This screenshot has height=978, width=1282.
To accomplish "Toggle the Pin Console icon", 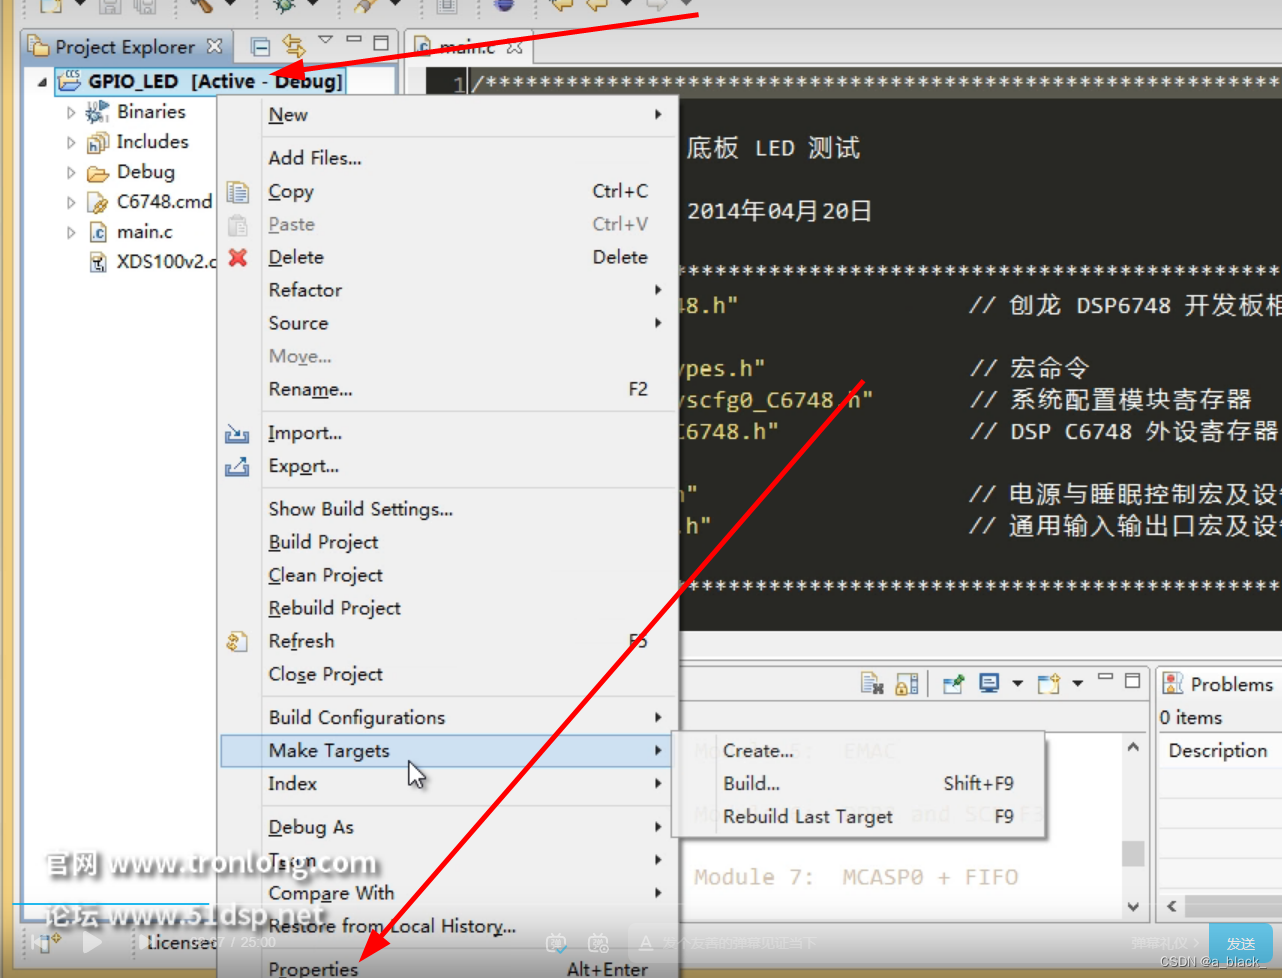I will [953, 684].
